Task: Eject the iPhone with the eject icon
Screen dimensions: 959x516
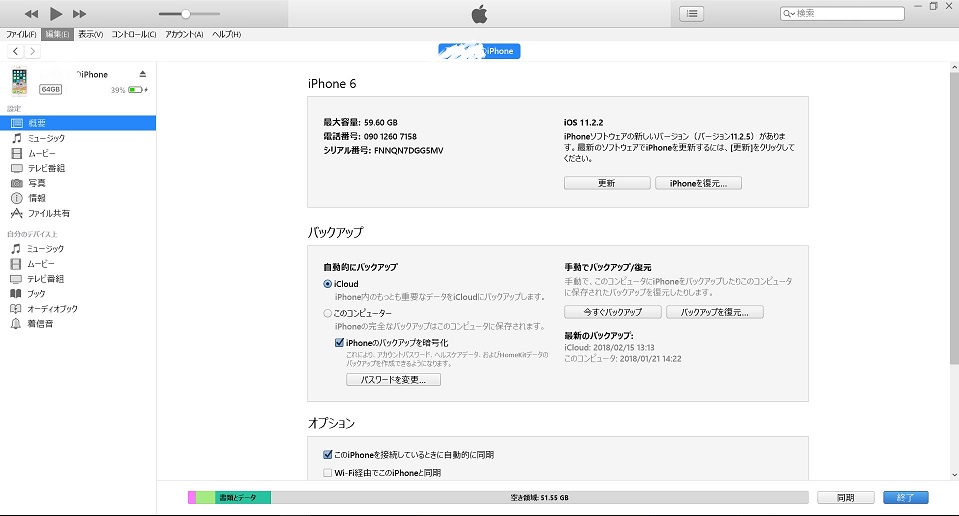Action: point(143,74)
